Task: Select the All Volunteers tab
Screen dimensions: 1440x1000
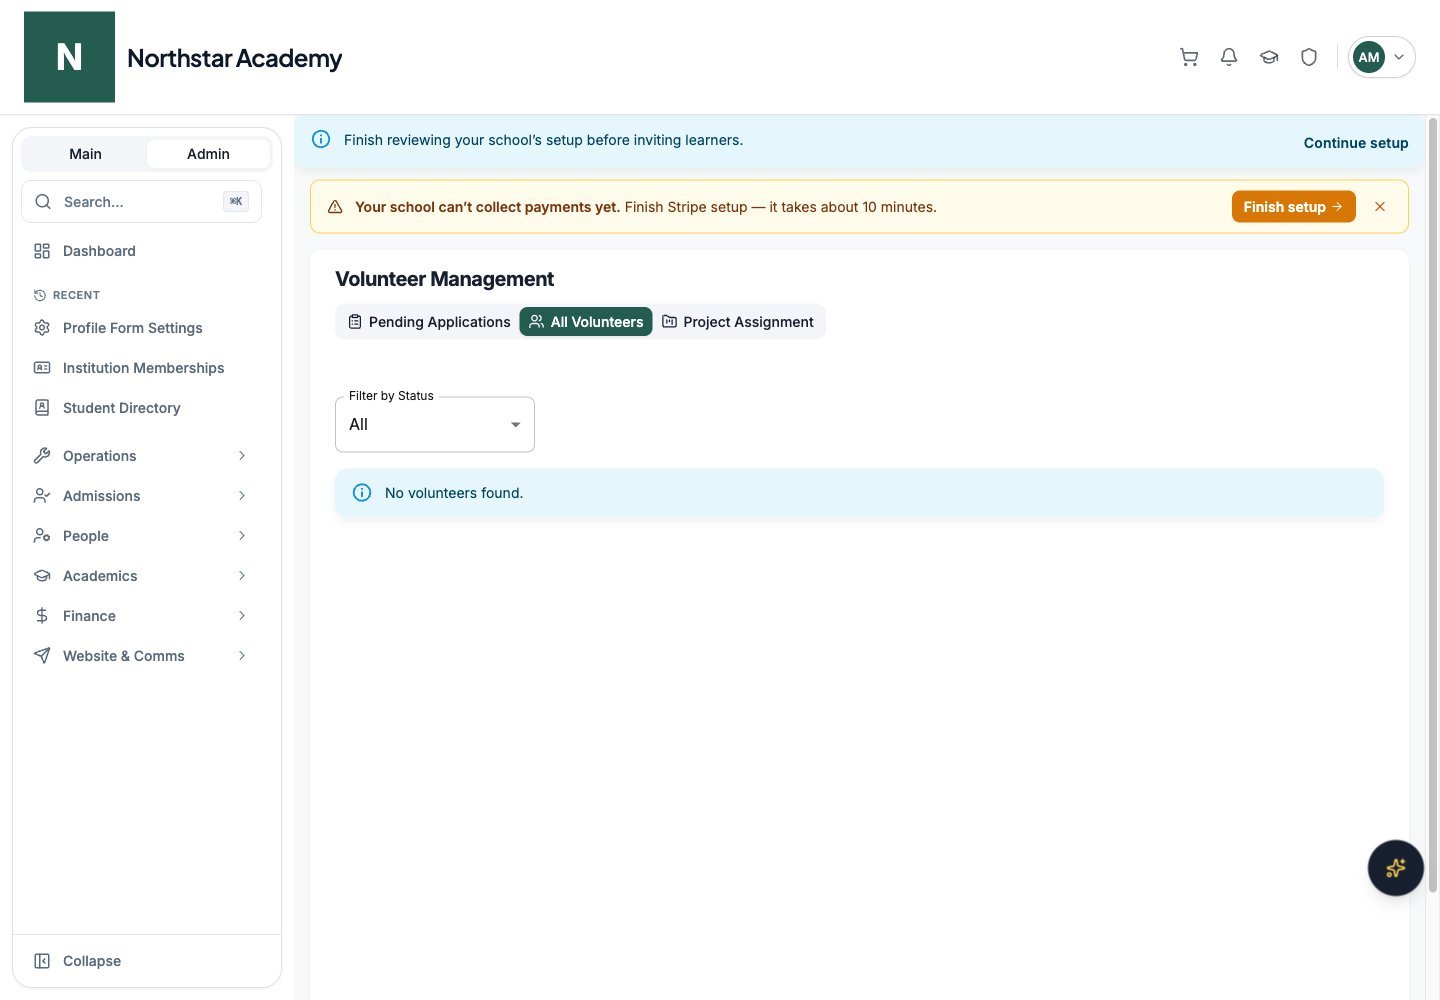Action: (x=586, y=322)
